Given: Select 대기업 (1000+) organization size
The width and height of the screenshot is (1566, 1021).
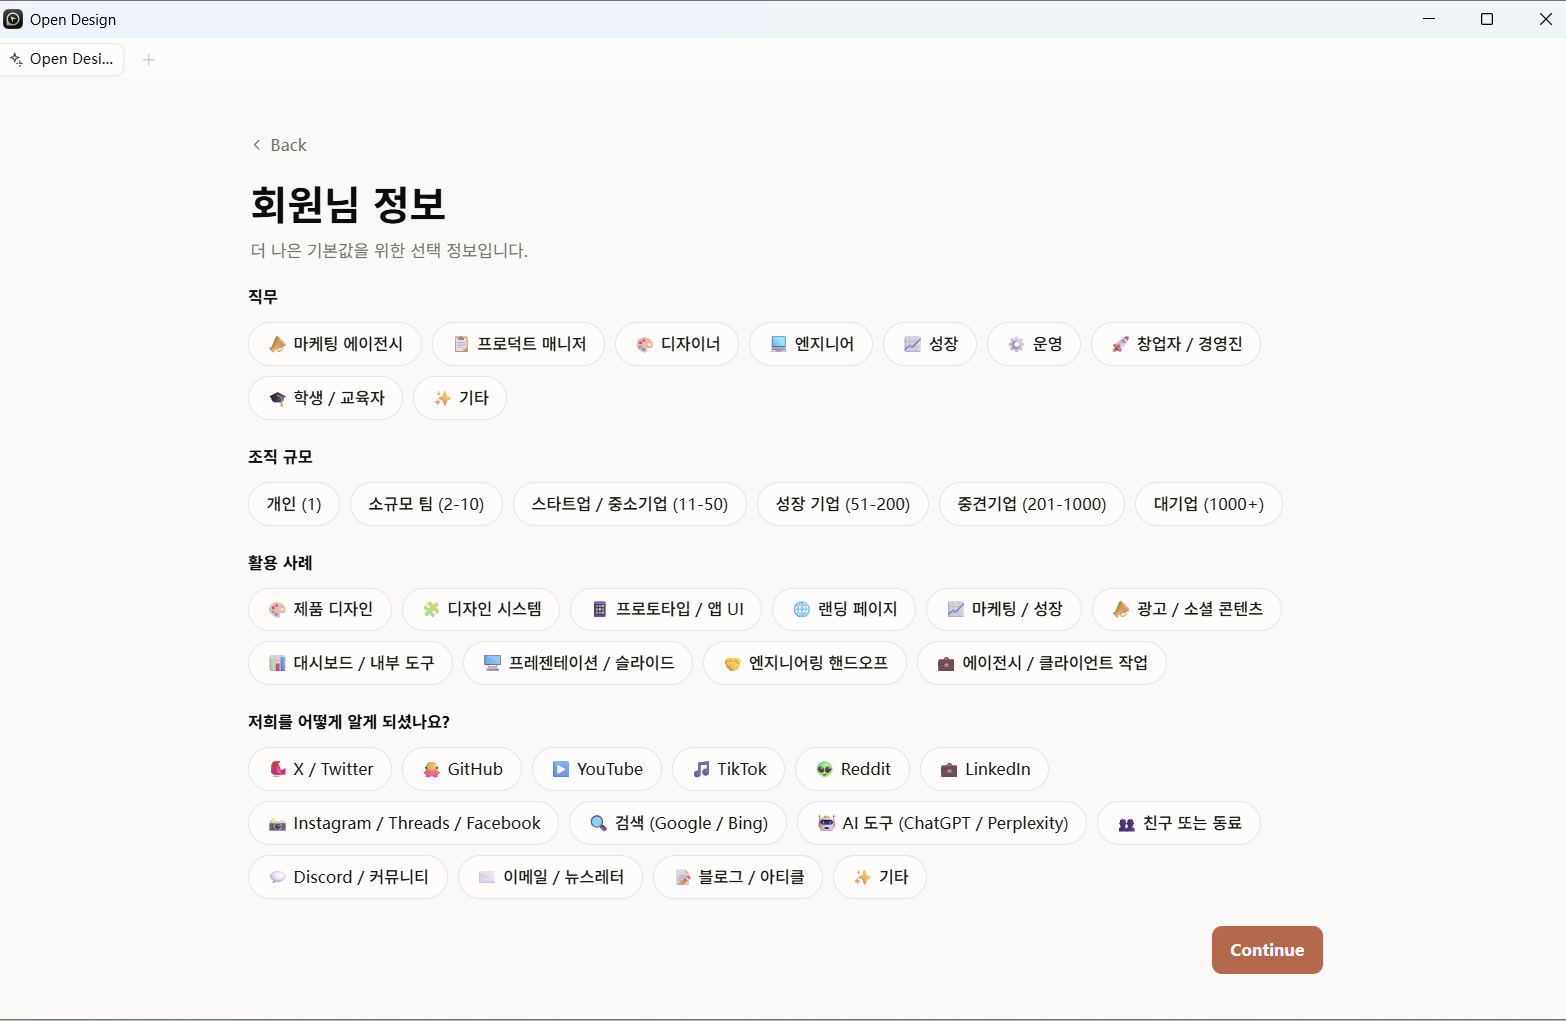Looking at the screenshot, I should point(1209,504).
